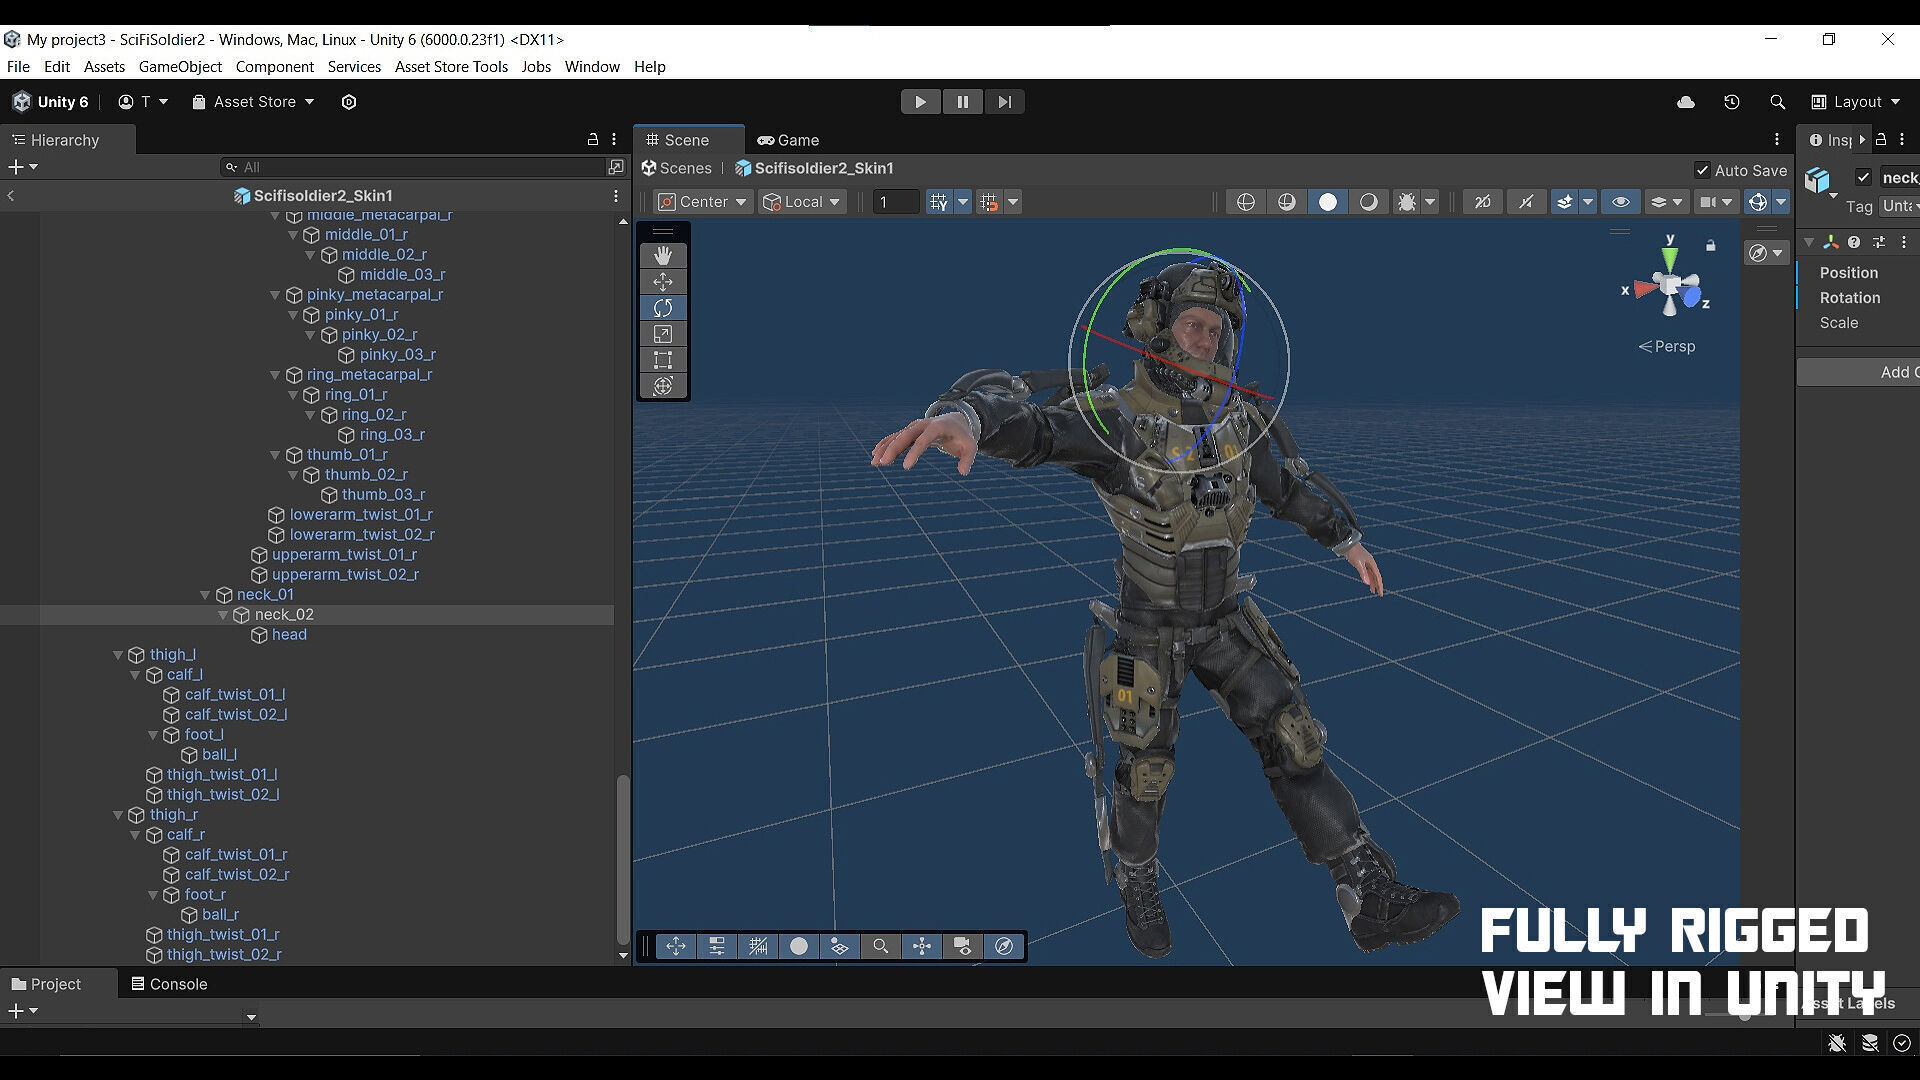Click the Pause button

coord(962,102)
